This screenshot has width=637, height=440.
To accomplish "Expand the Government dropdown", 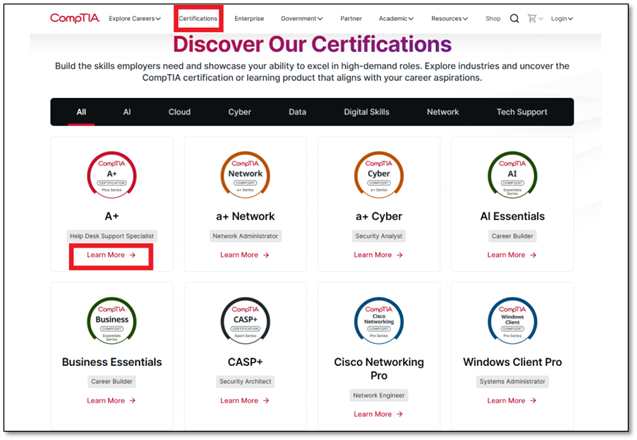I will click(x=301, y=19).
